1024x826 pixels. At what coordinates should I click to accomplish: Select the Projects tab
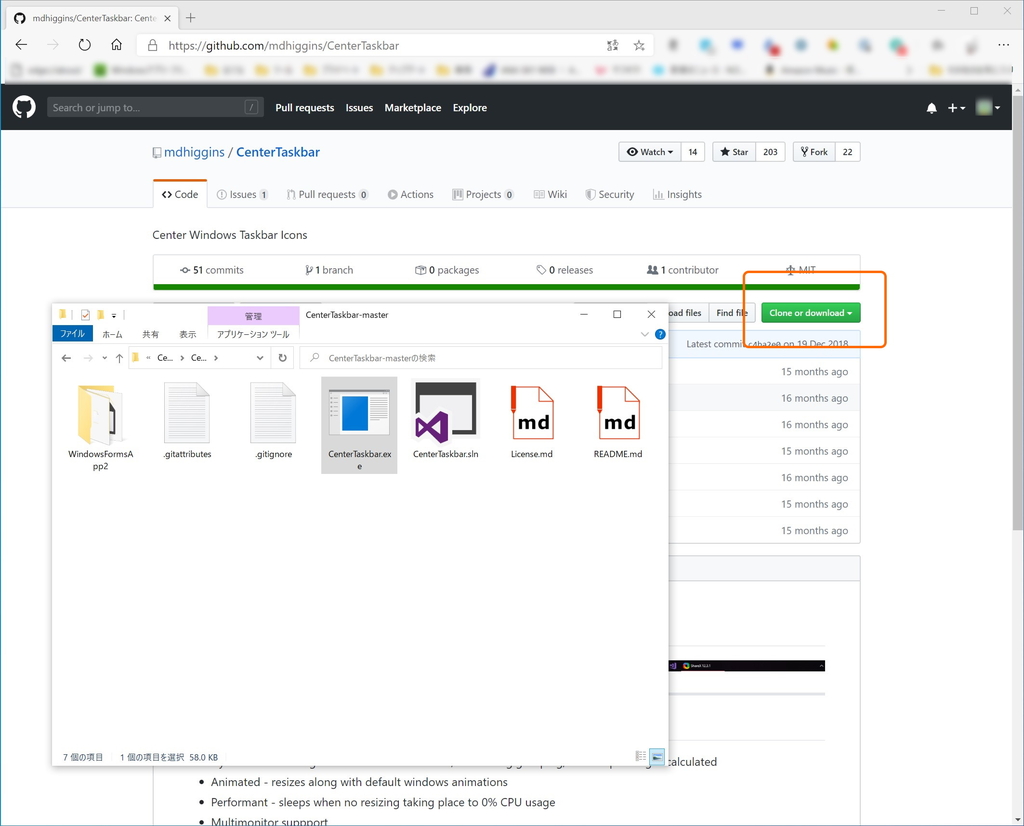pos(483,195)
